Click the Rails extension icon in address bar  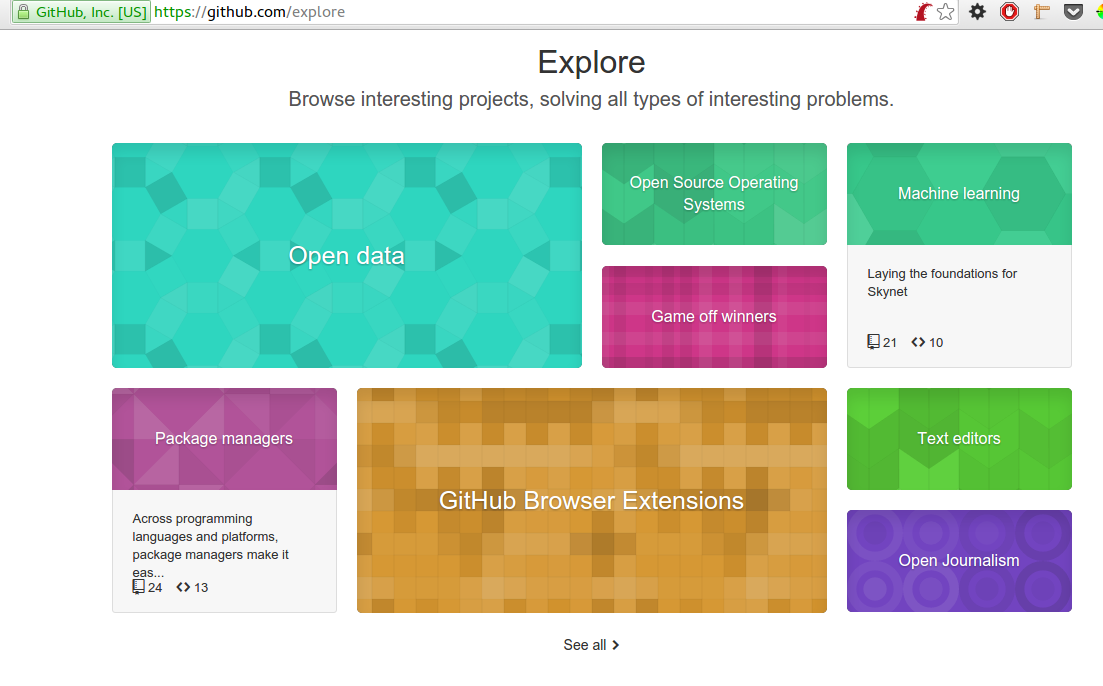pos(922,12)
